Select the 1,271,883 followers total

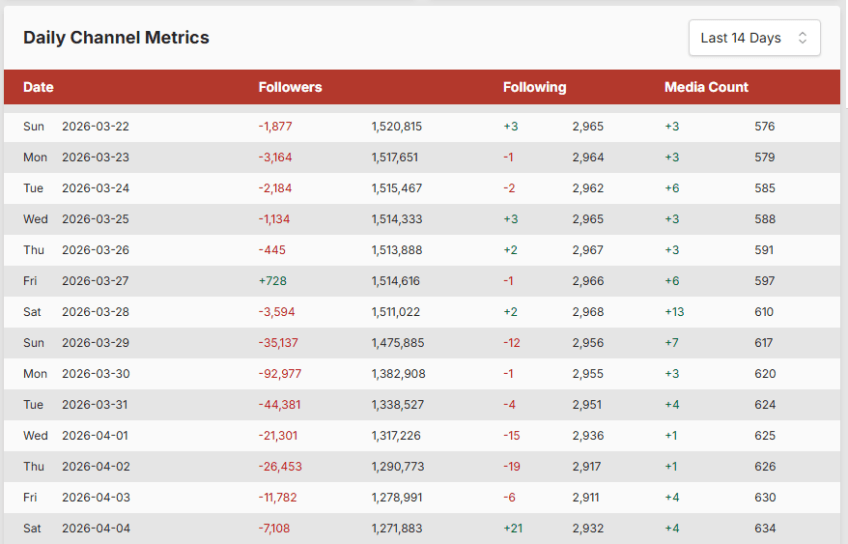click(x=396, y=528)
